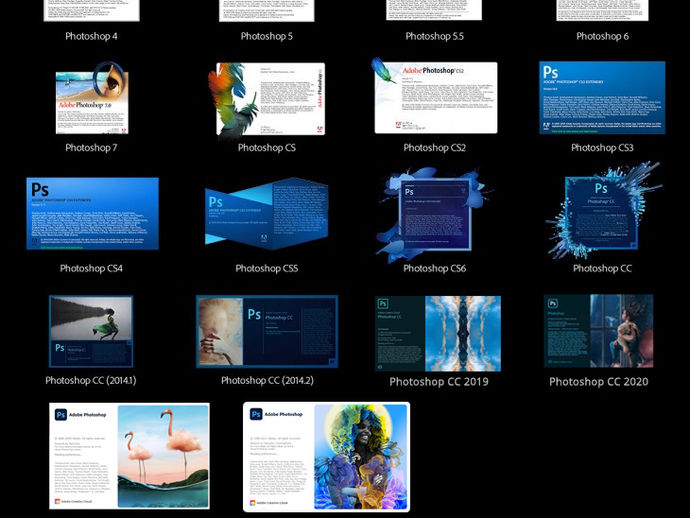Click the "Photoshop CS3" caption
Image resolution: width=690 pixels, height=518 pixels.
[602, 148]
